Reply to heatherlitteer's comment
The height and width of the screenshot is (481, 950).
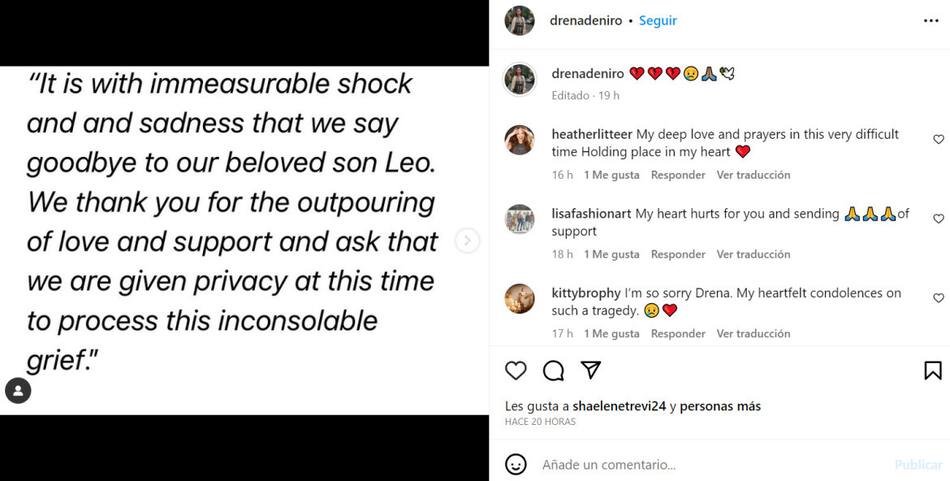tap(678, 175)
